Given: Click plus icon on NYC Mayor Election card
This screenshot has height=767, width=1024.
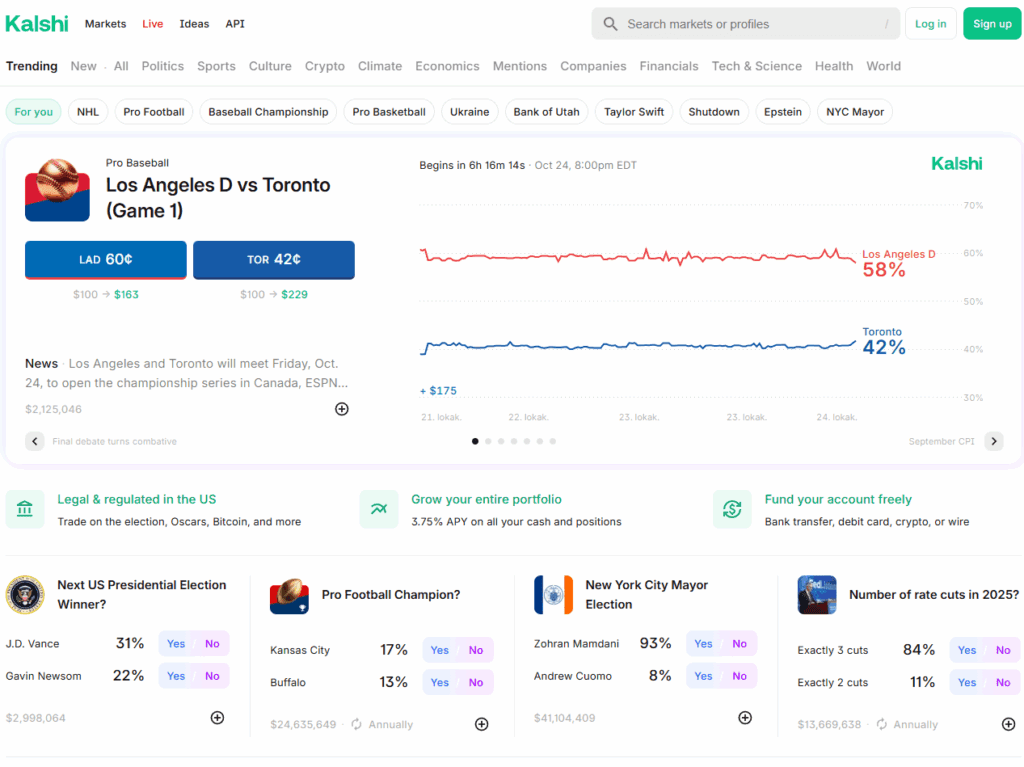Looking at the screenshot, I should (x=745, y=717).
